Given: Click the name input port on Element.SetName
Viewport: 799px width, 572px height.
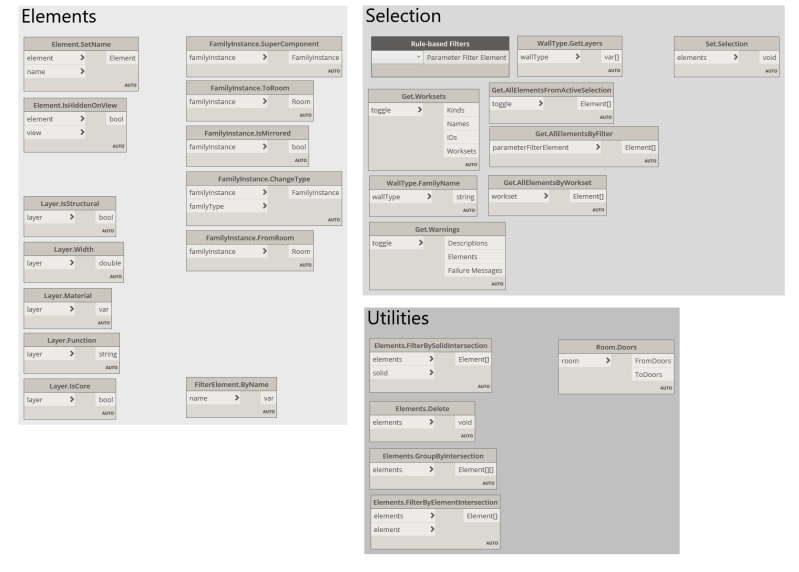Looking at the screenshot, I should click(x=55, y=72).
